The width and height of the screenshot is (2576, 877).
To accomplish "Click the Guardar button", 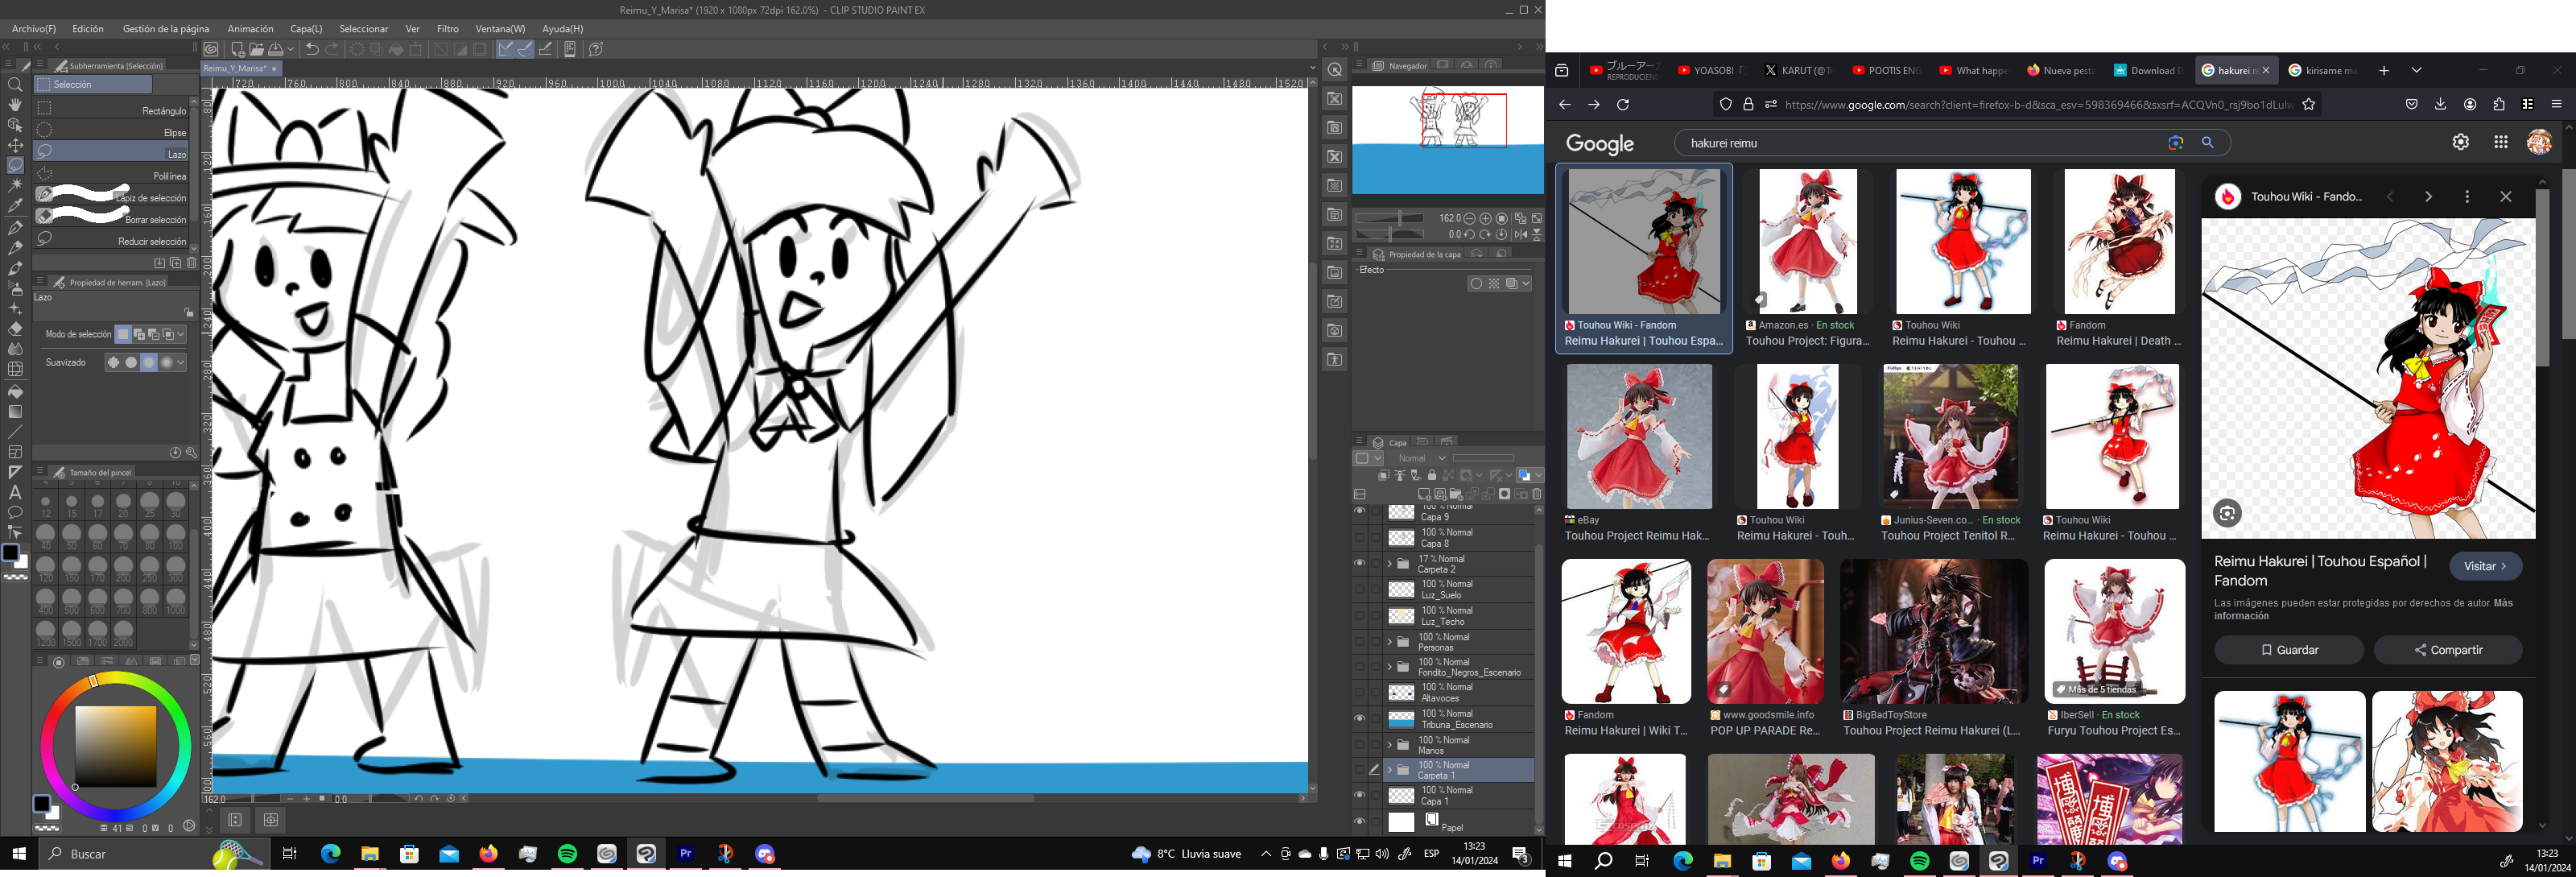I will [2289, 650].
